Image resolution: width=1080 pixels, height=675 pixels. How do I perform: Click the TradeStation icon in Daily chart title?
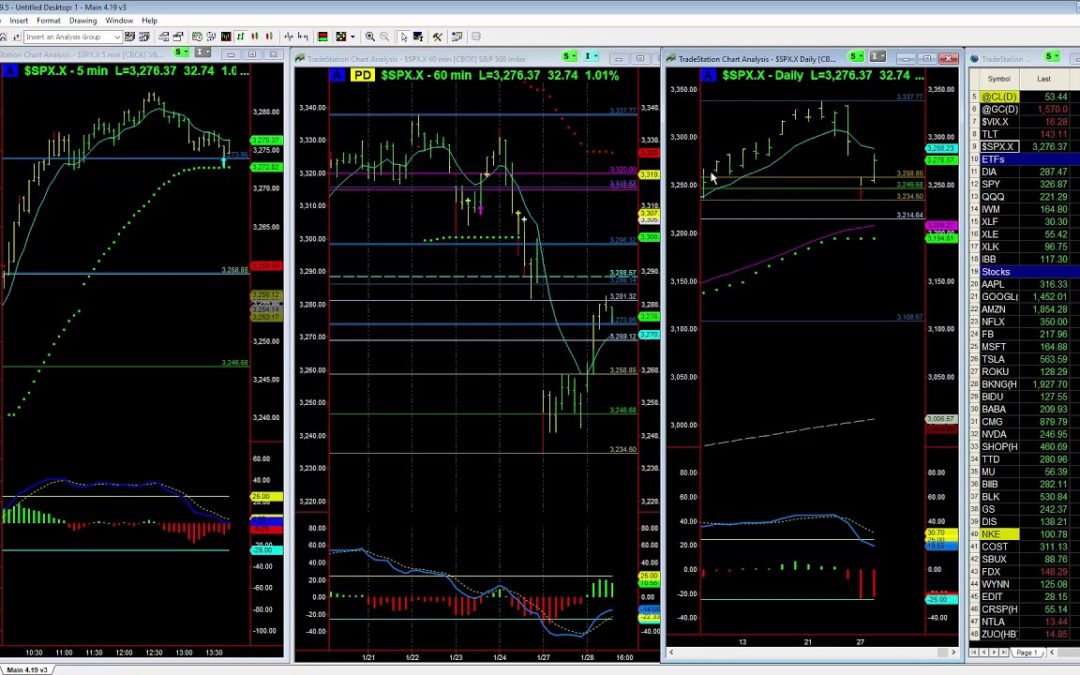point(672,59)
